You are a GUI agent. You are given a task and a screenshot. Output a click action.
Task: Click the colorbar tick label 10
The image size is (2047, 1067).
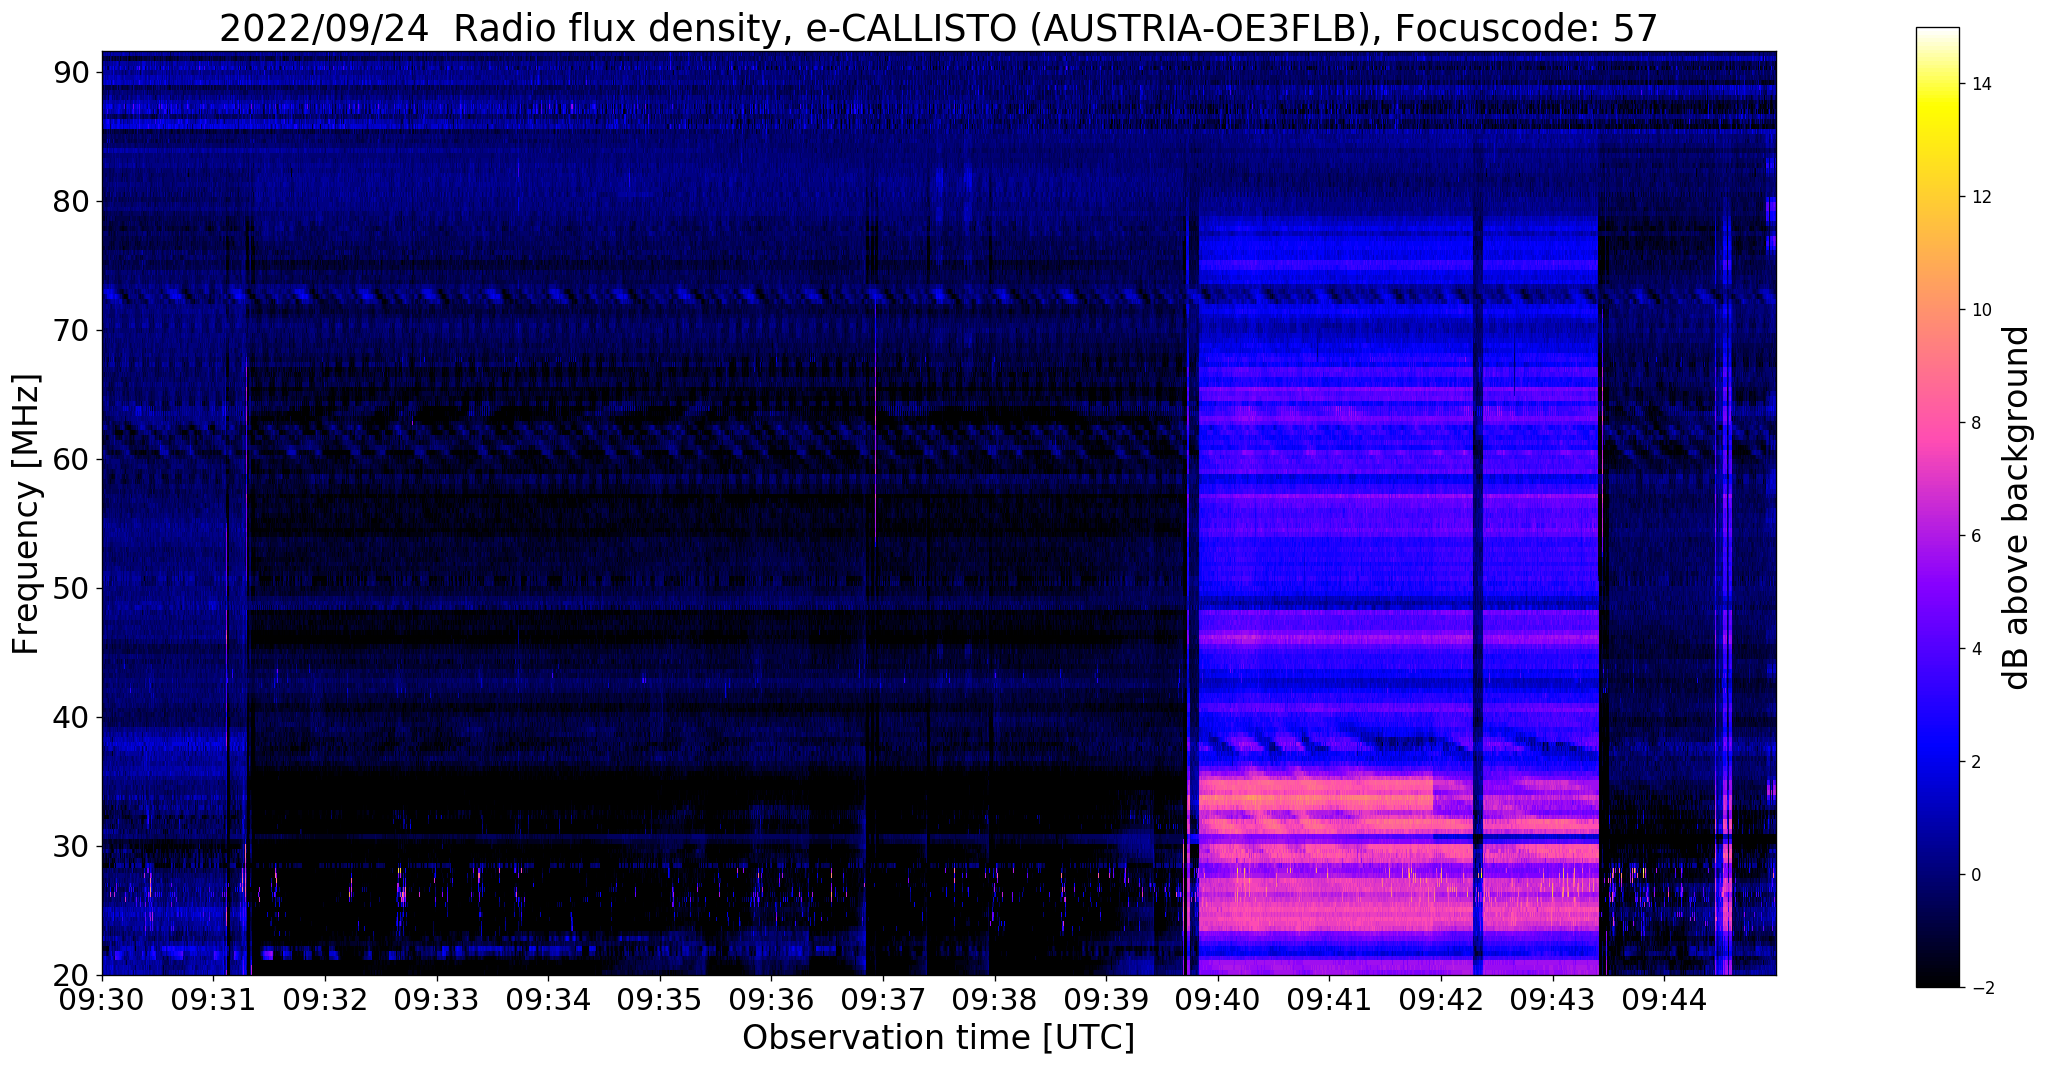tap(1980, 310)
